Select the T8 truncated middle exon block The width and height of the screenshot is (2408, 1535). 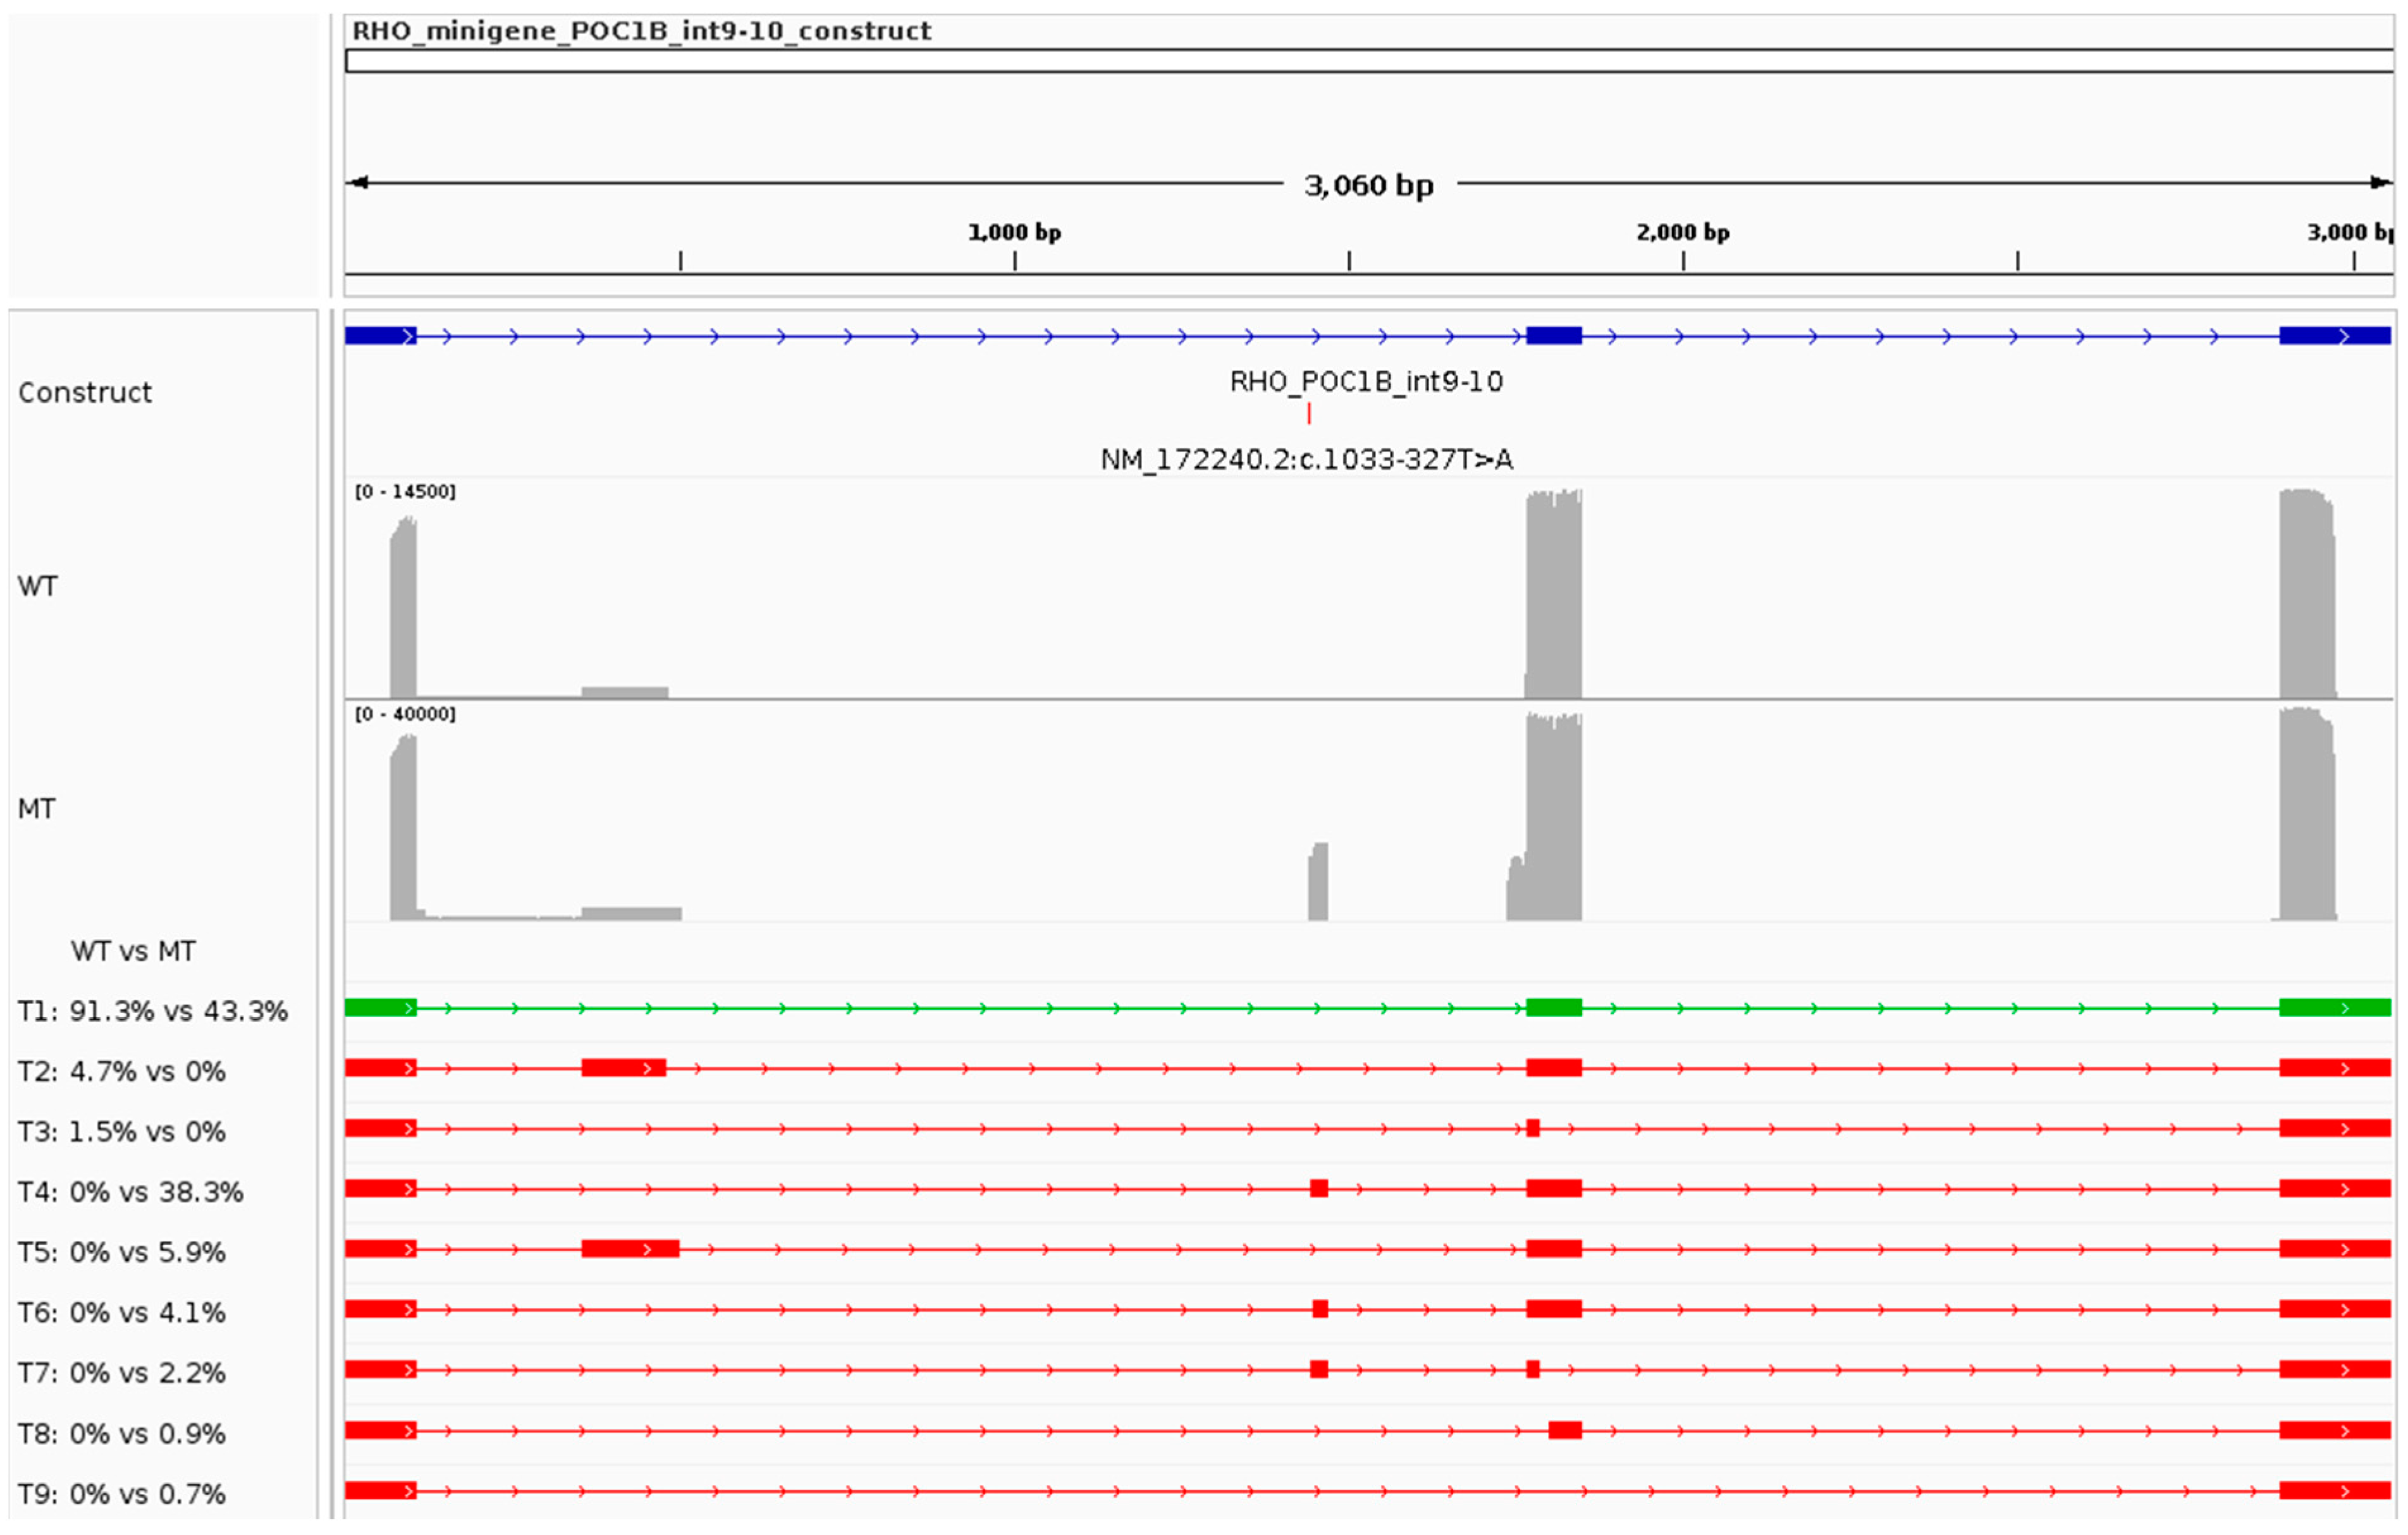1565,1430
